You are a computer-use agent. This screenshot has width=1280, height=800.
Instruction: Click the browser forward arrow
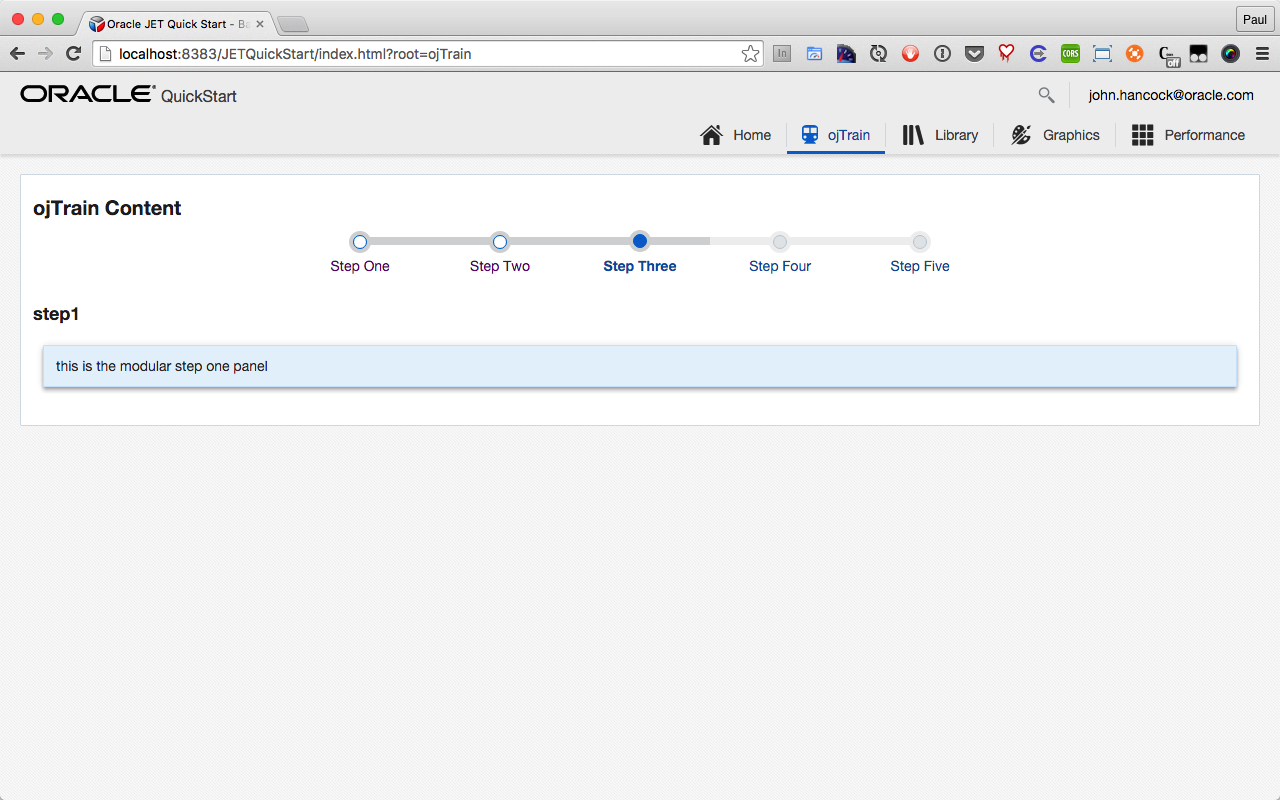[45, 54]
